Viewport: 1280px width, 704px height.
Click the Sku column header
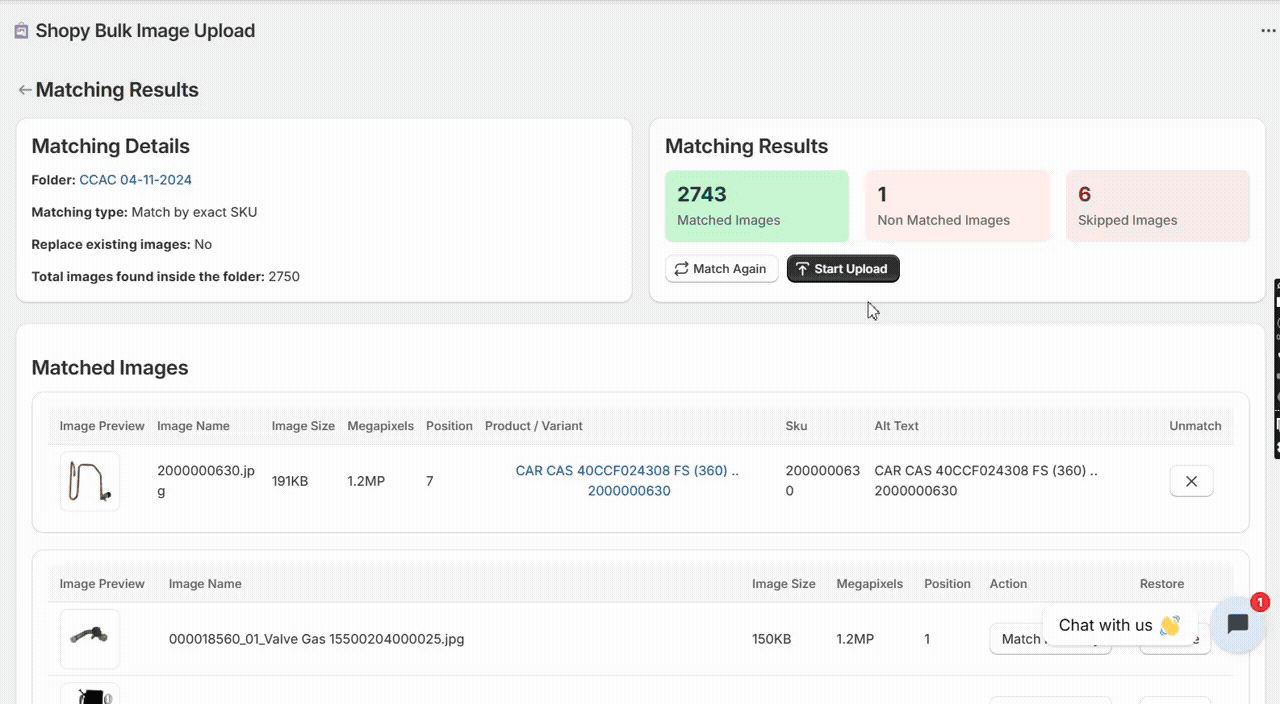[x=796, y=426]
